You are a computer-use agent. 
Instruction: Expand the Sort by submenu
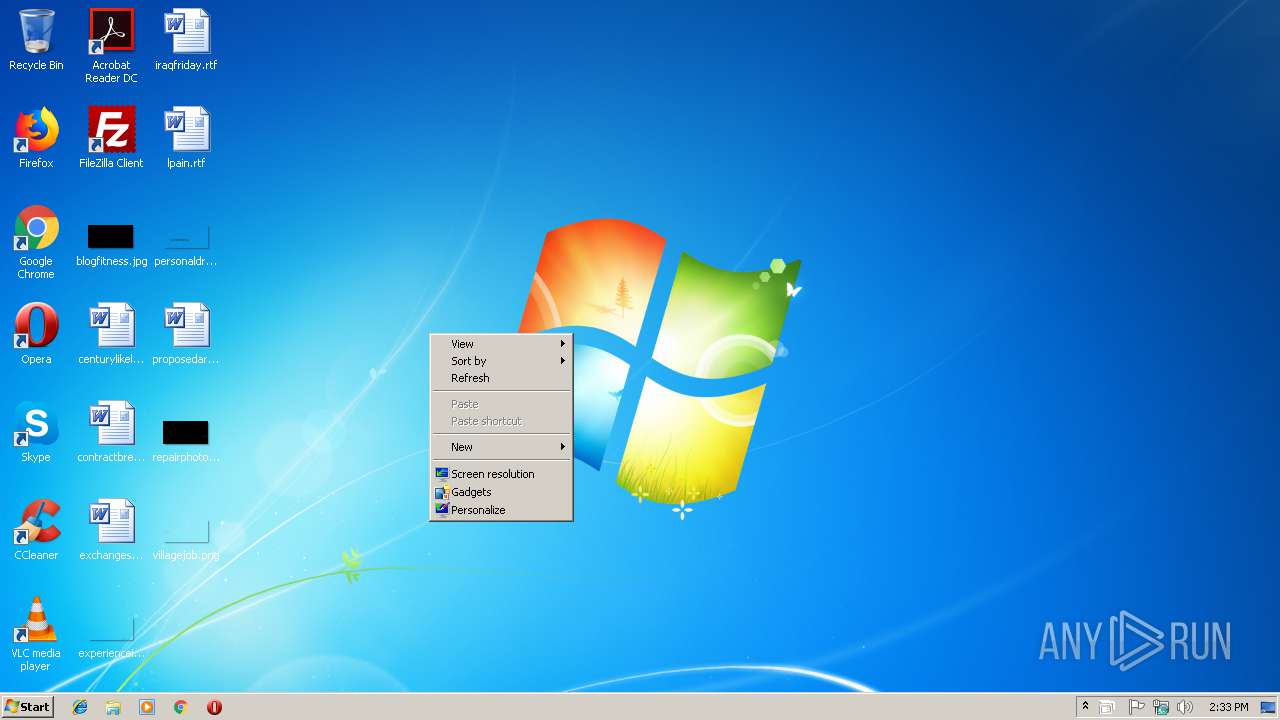click(501, 361)
